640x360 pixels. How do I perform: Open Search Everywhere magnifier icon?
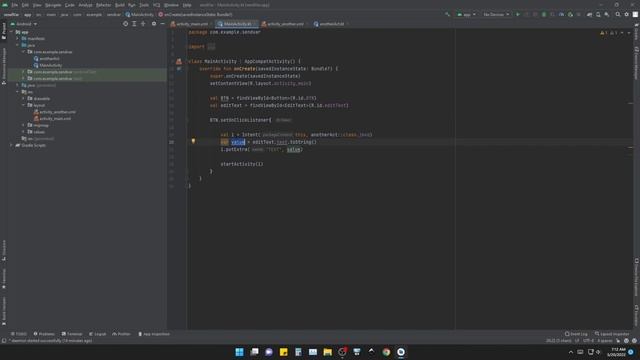point(618,15)
